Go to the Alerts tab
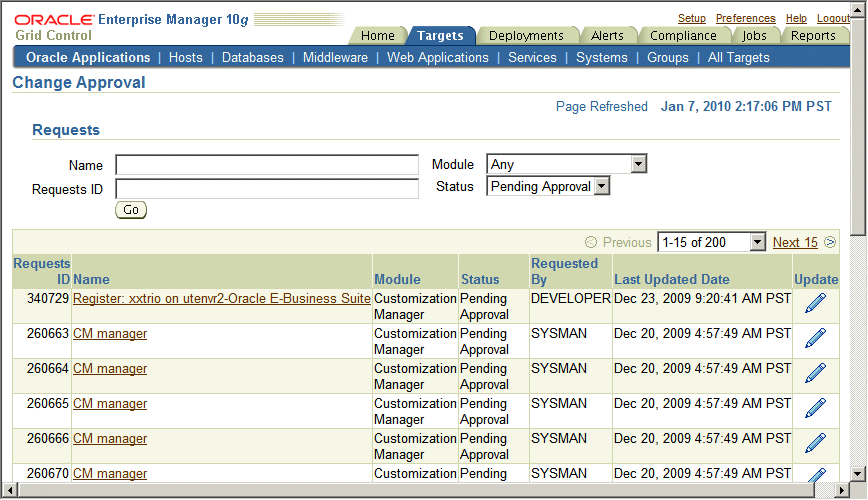This screenshot has width=868, height=500. [607, 35]
